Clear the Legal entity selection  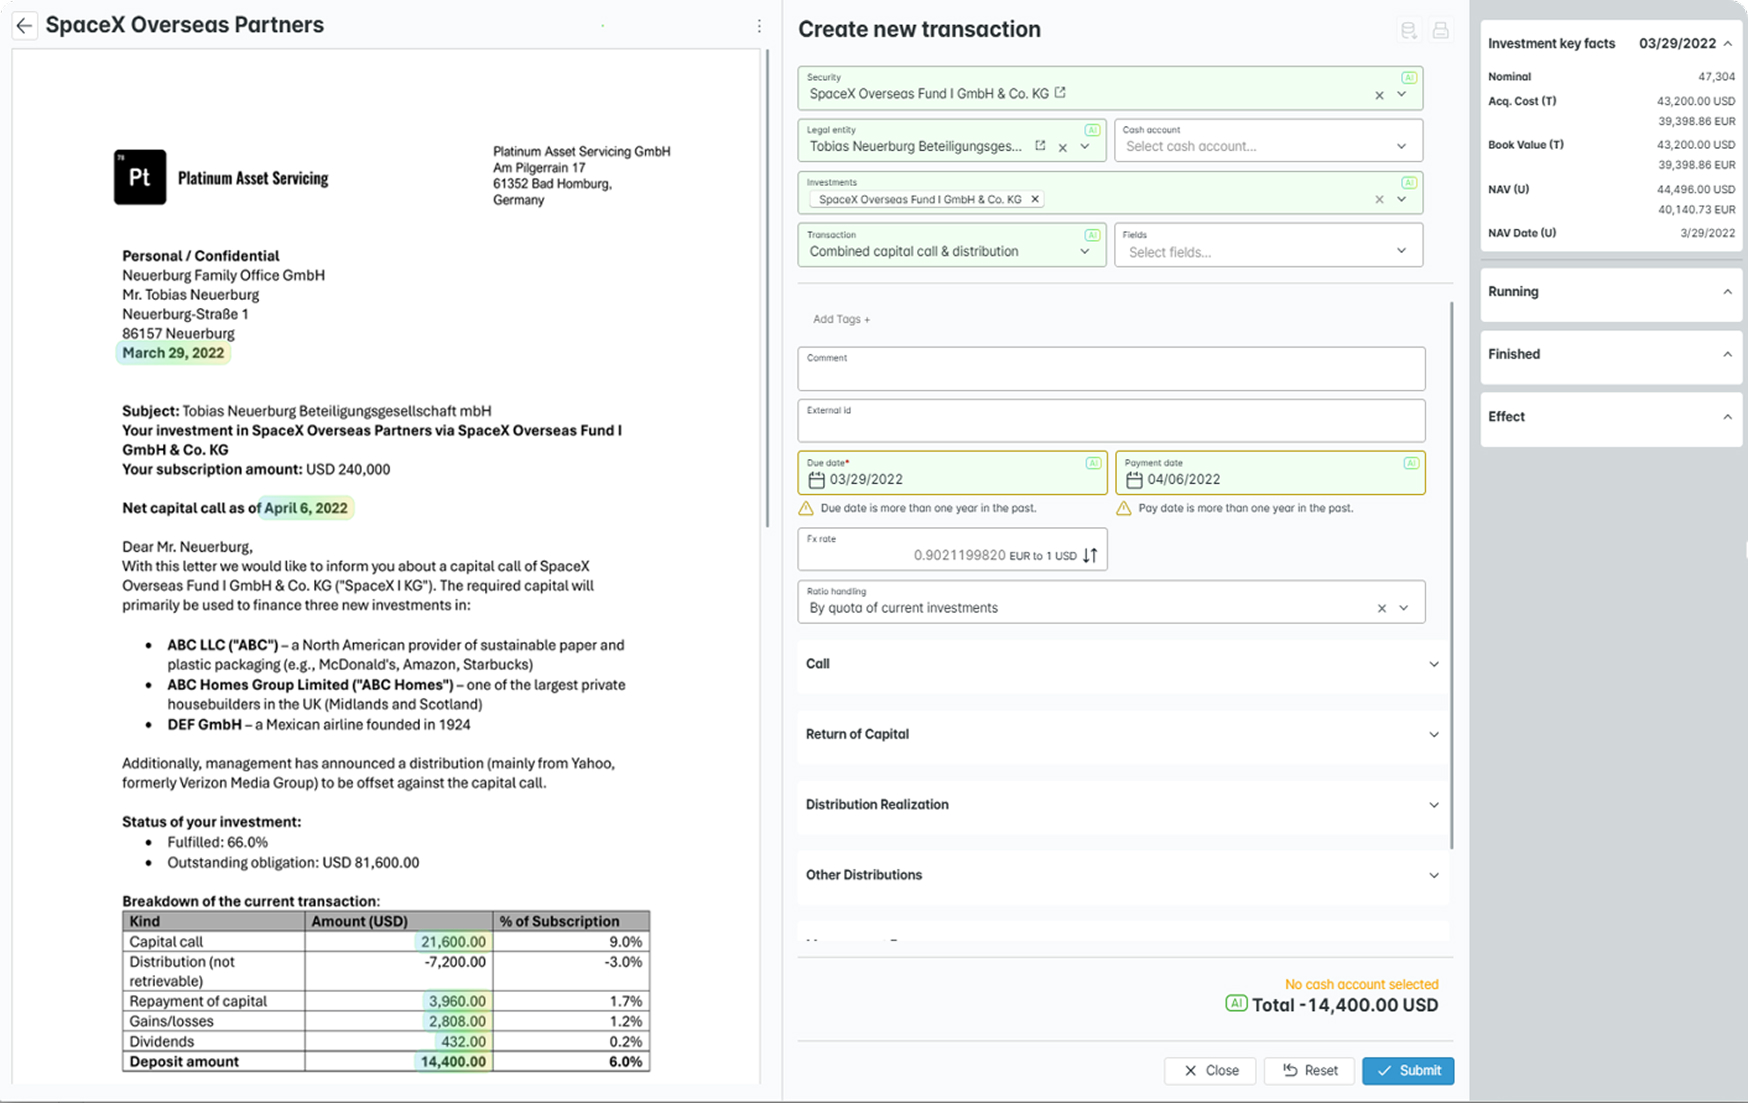[1063, 147]
